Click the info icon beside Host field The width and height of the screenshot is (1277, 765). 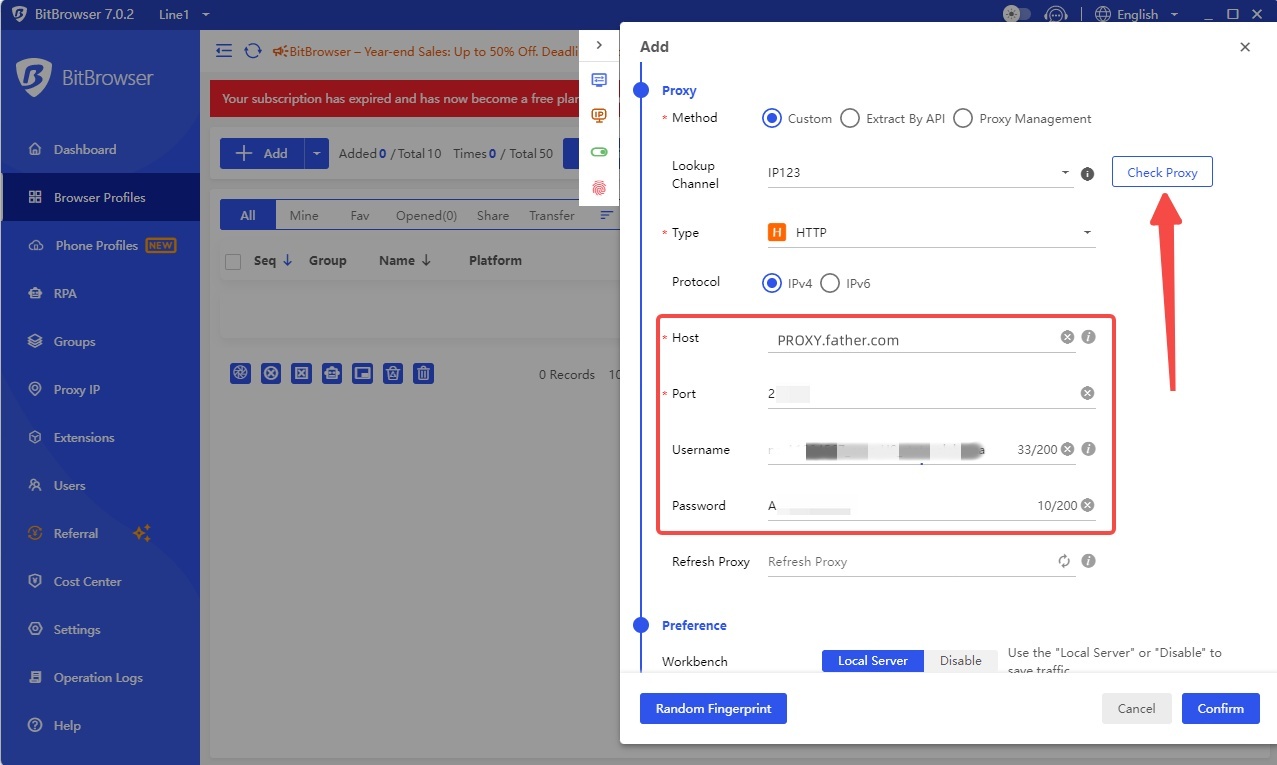point(1089,337)
